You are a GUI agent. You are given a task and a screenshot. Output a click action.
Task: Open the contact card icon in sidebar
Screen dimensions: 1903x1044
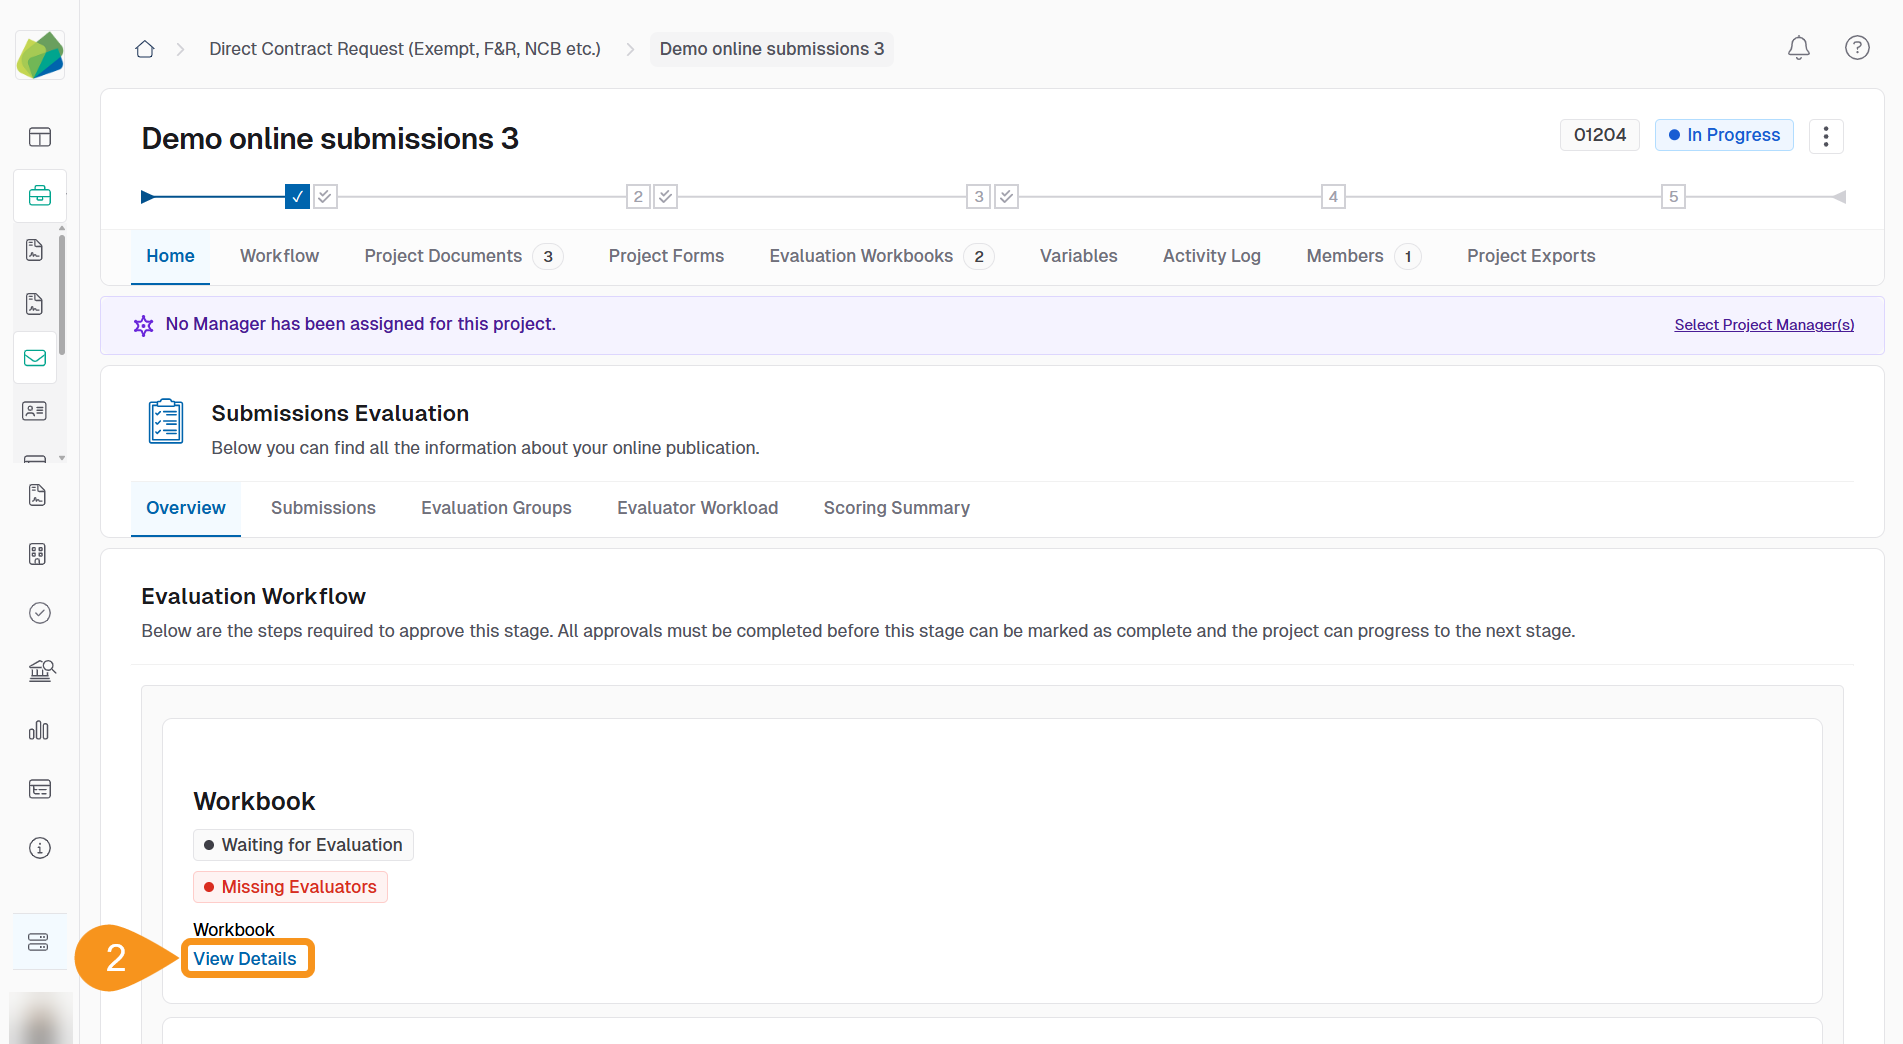[35, 411]
